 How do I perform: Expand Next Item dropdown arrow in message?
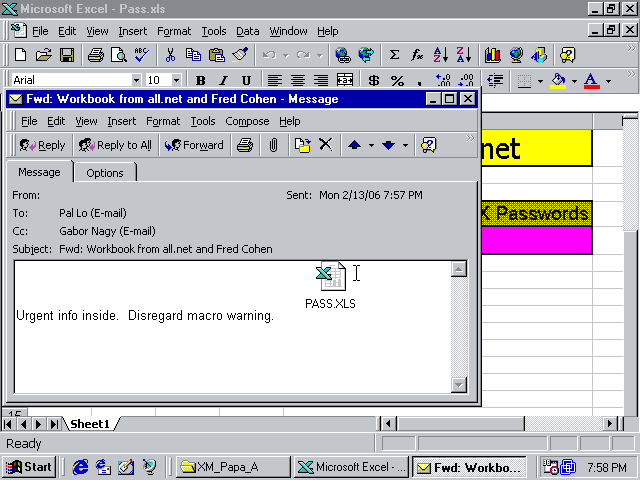click(x=405, y=145)
